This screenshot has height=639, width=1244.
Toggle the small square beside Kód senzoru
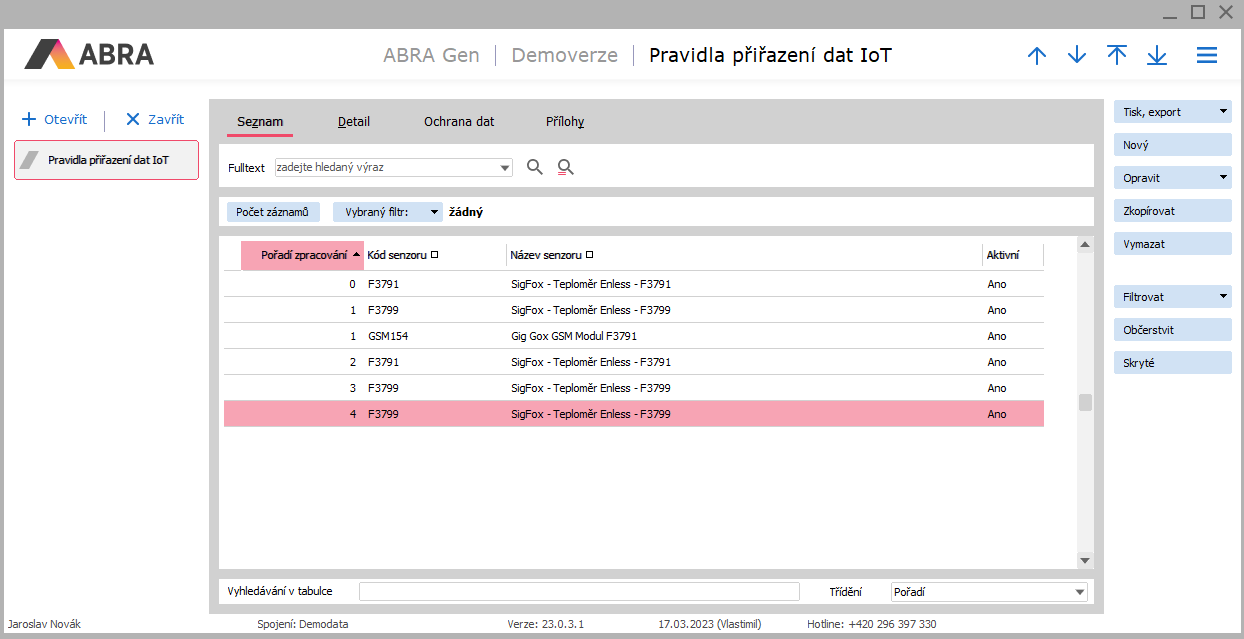[434, 255]
